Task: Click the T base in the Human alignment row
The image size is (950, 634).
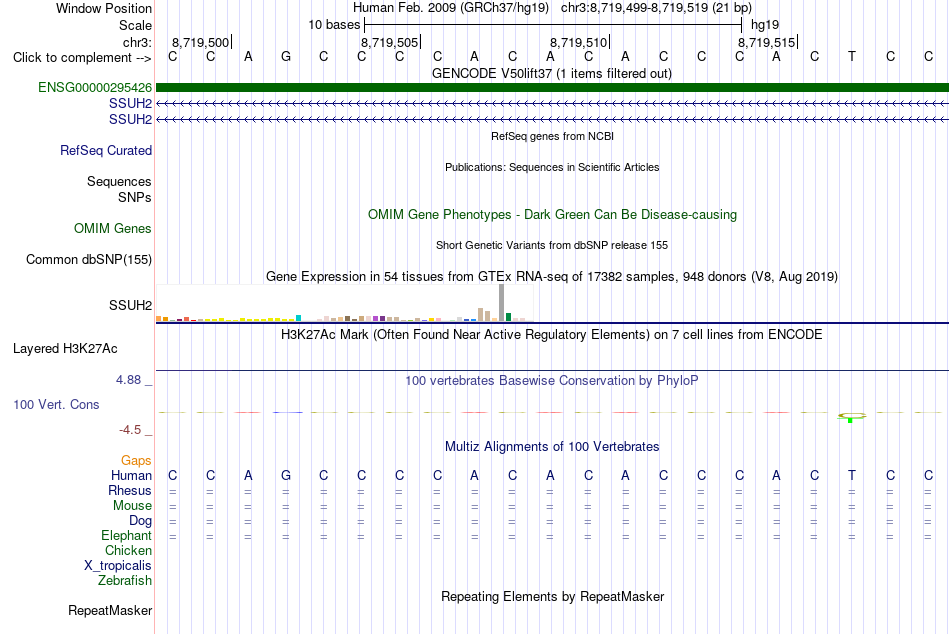Action: [852, 475]
